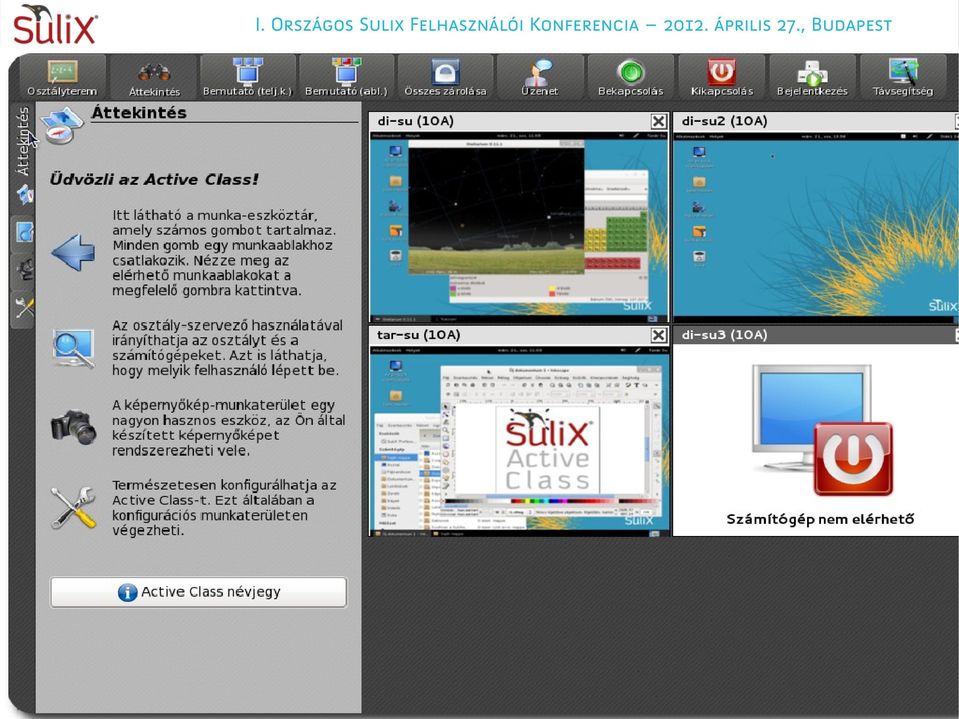Open the Távsegítség remote help tool
The width and height of the screenshot is (959, 719).
coord(903,78)
